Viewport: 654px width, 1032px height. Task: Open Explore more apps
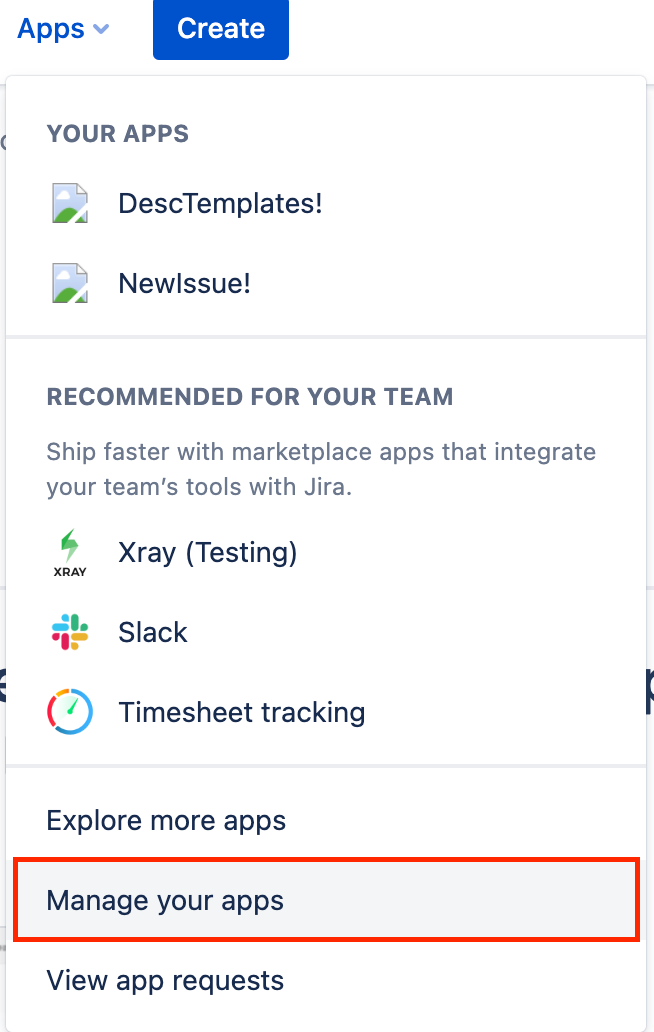[166, 821]
